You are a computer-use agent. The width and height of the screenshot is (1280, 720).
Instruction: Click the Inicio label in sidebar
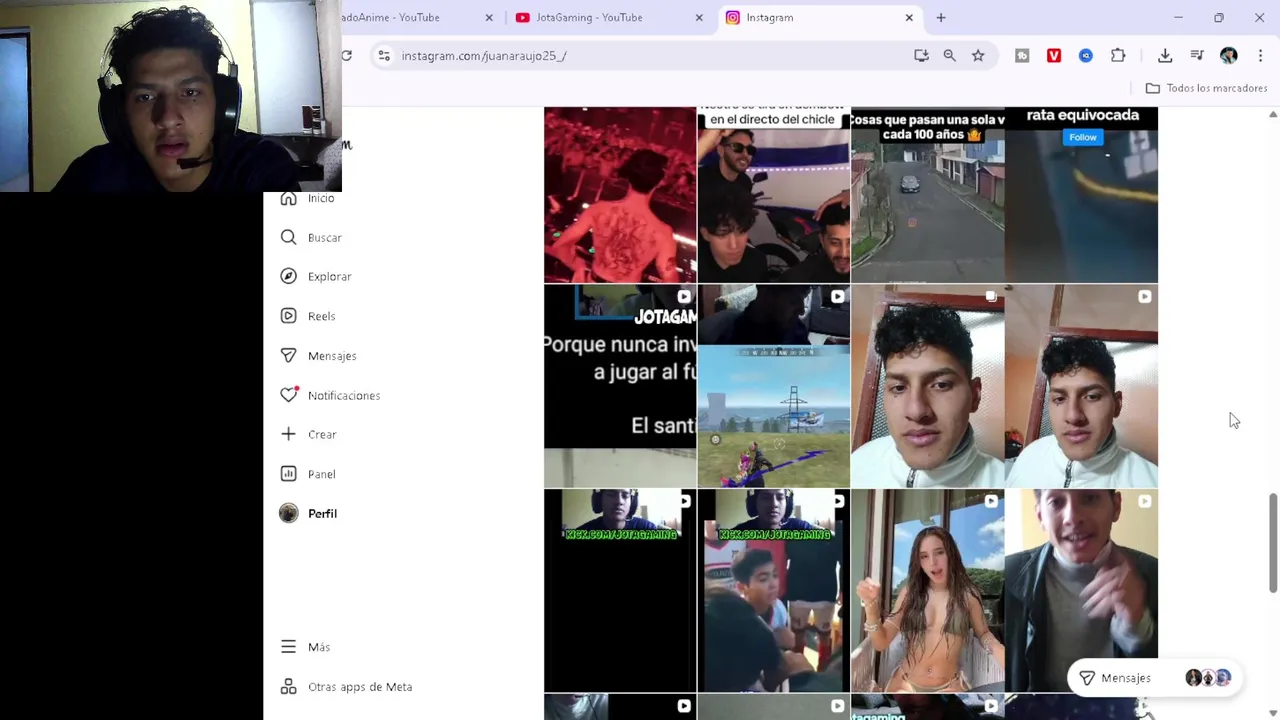point(321,198)
